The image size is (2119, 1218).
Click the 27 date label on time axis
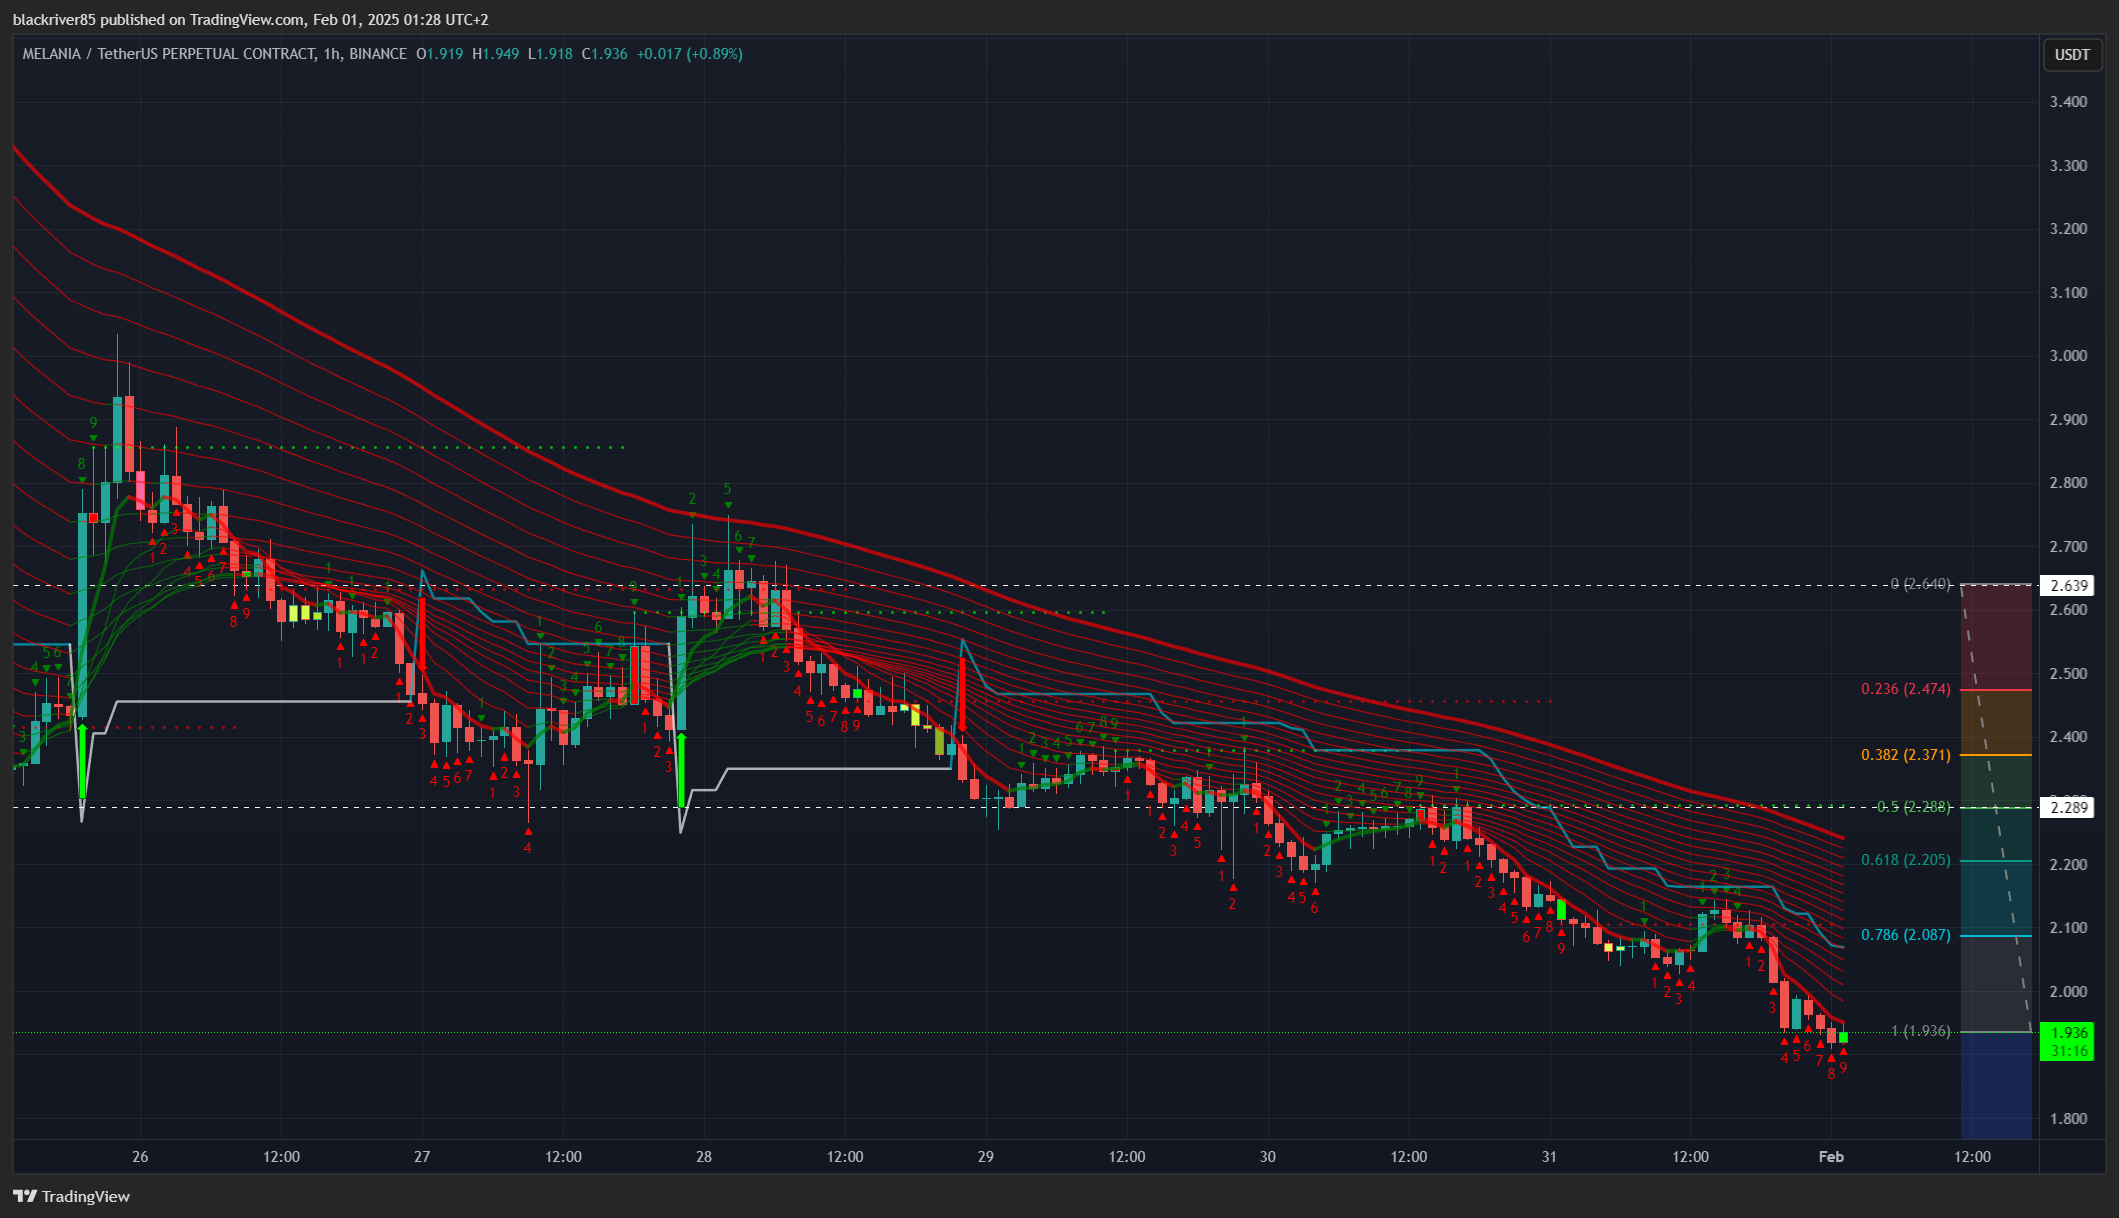coord(422,1157)
